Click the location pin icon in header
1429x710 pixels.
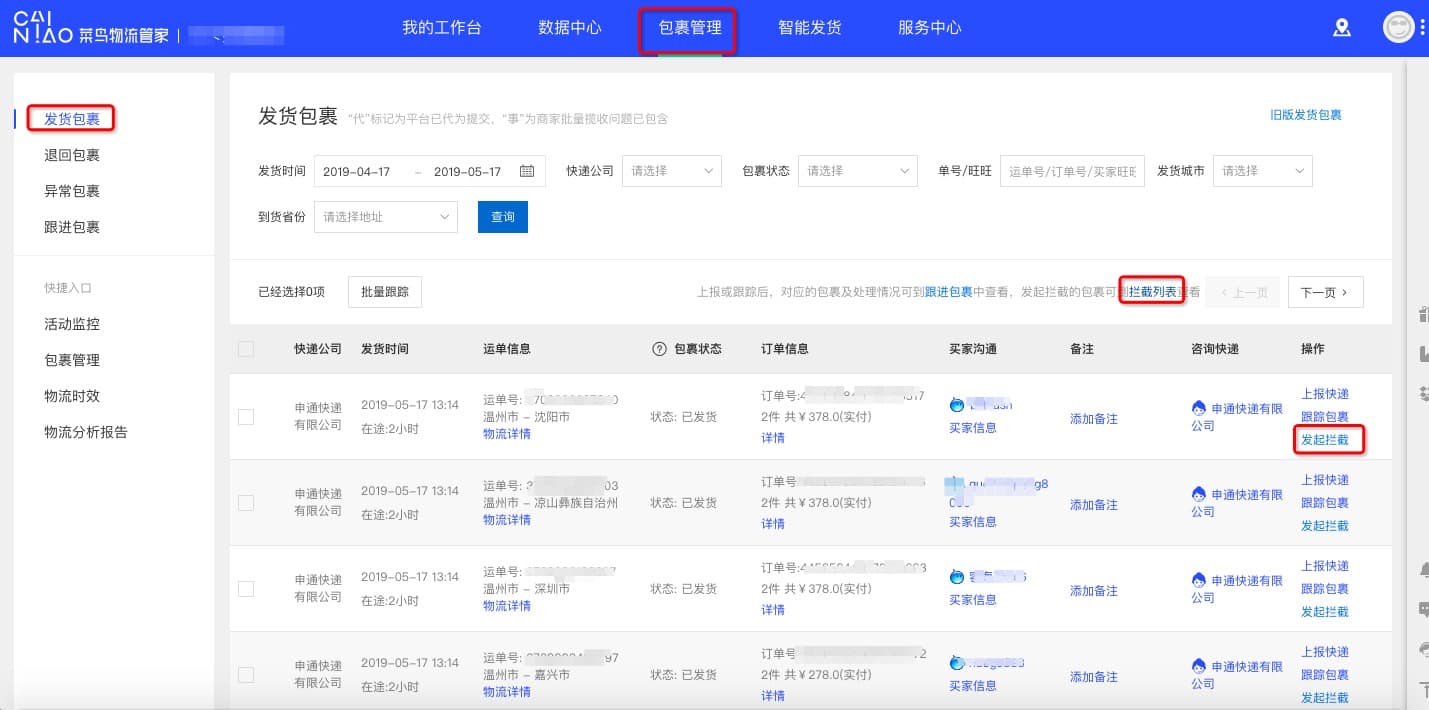[x=1342, y=28]
